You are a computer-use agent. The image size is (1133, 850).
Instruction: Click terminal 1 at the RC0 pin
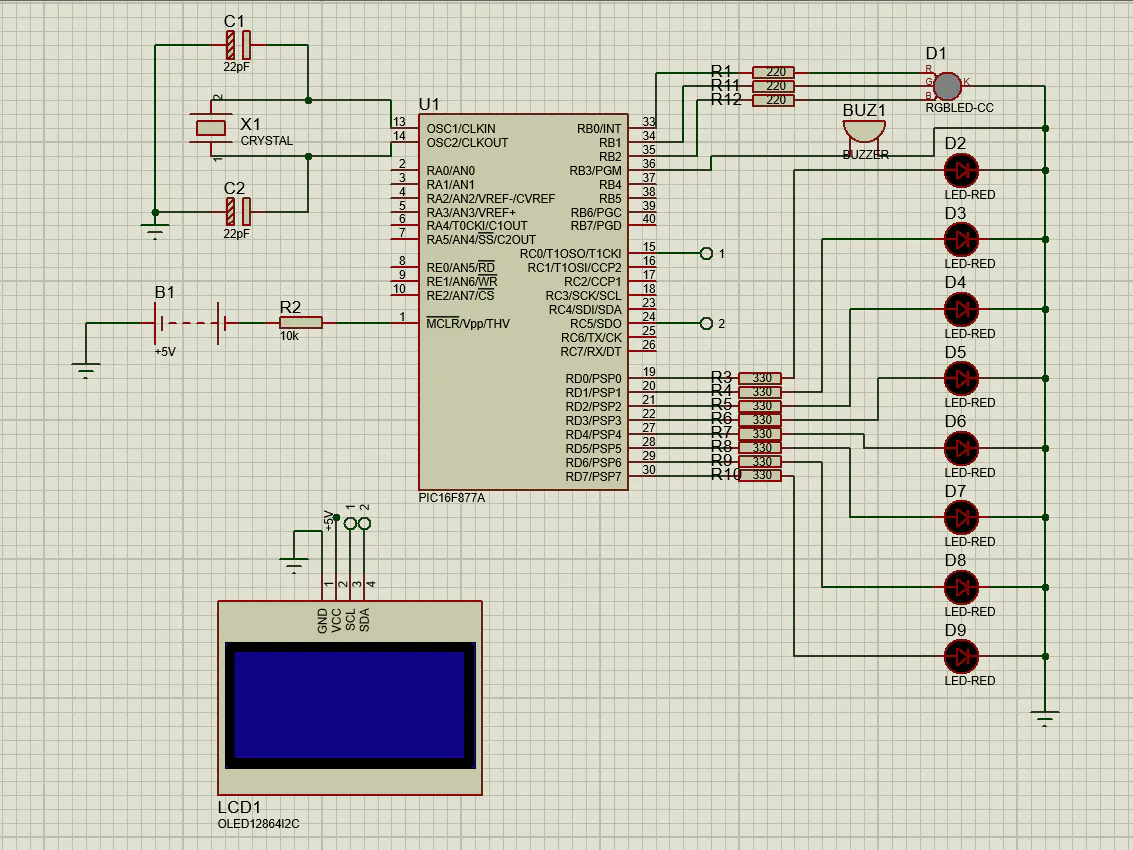pos(706,254)
